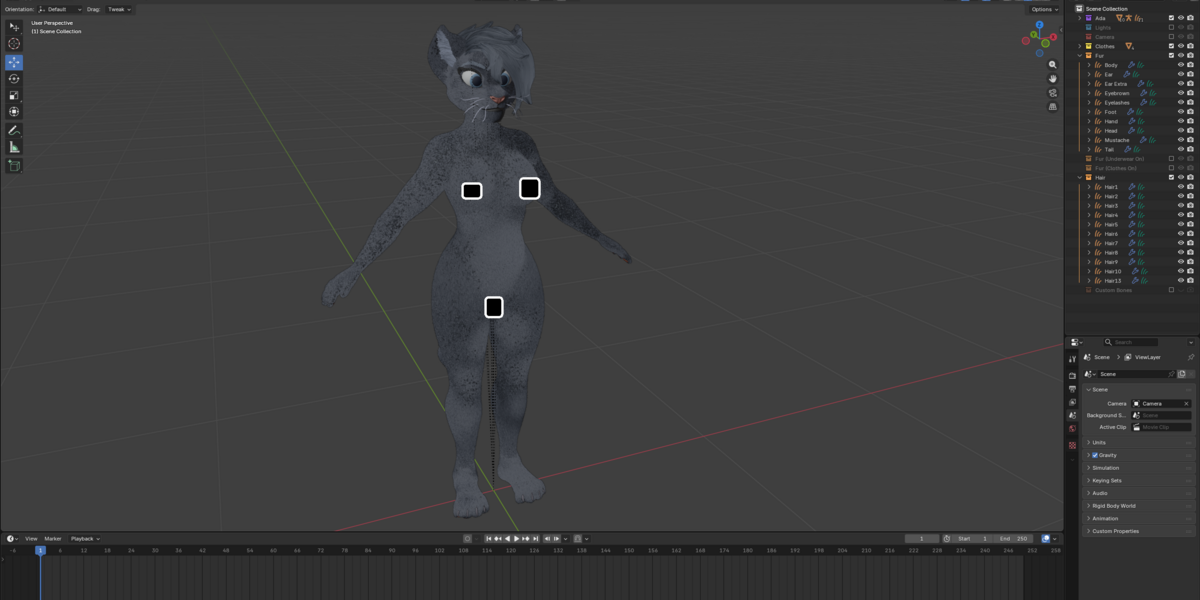Viewport: 1200px width, 600px height.
Task: Choose the Scale tool
Action: click(x=14, y=95)
